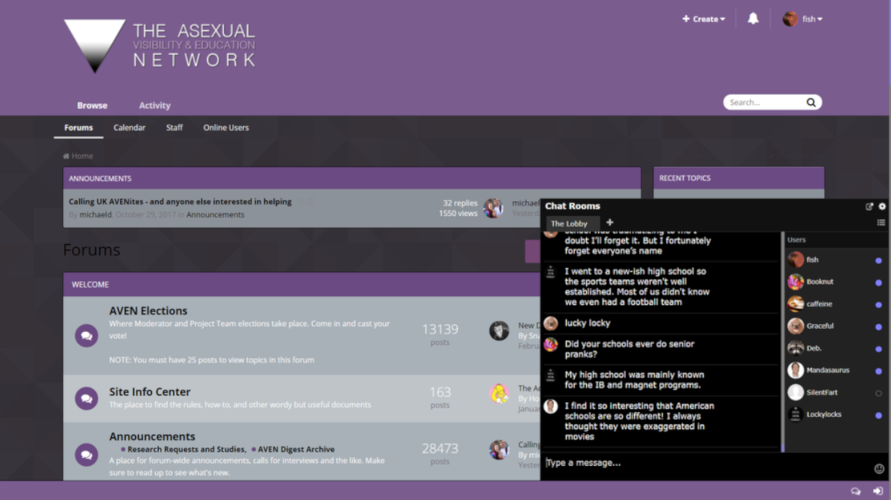Click the last-poster avatar in AVEN Elections row

point(499,331)
